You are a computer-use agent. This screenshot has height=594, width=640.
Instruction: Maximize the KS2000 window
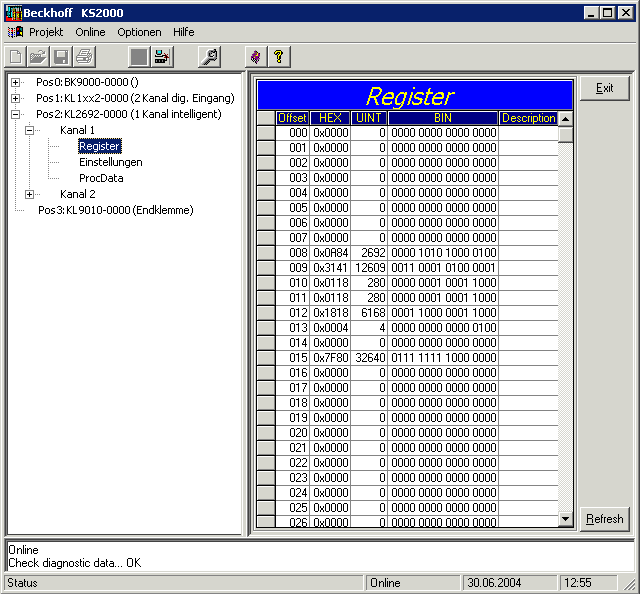(x=607, y=13)
